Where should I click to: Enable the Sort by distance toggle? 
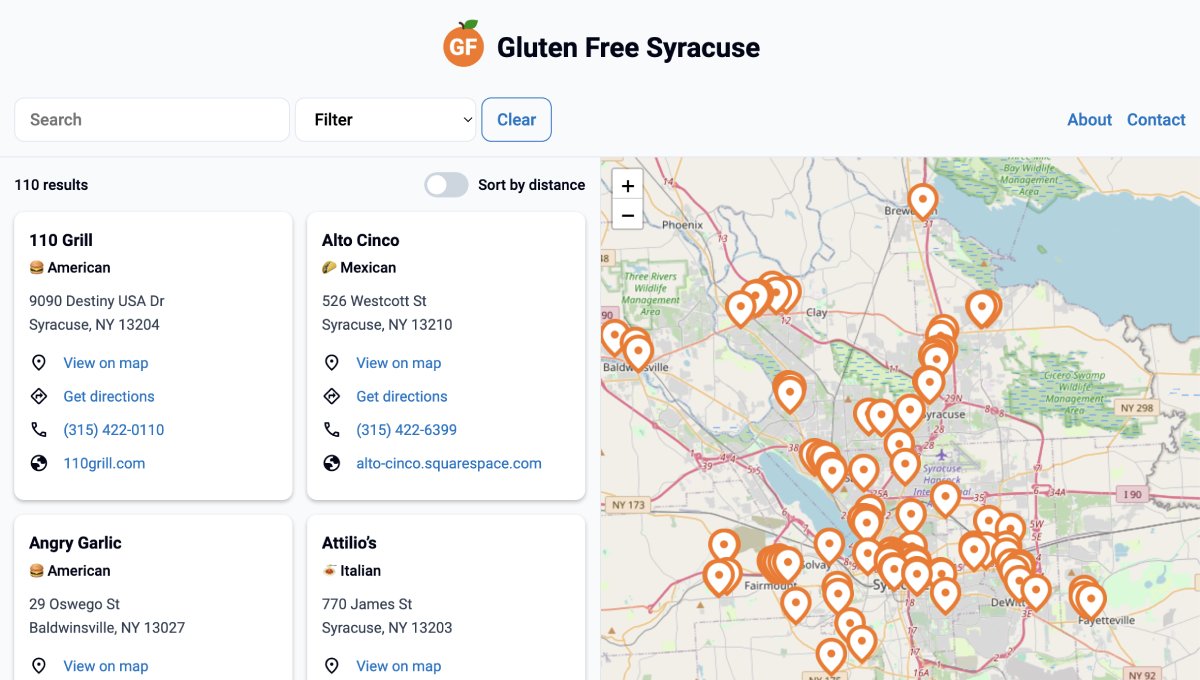click(446, 185)
